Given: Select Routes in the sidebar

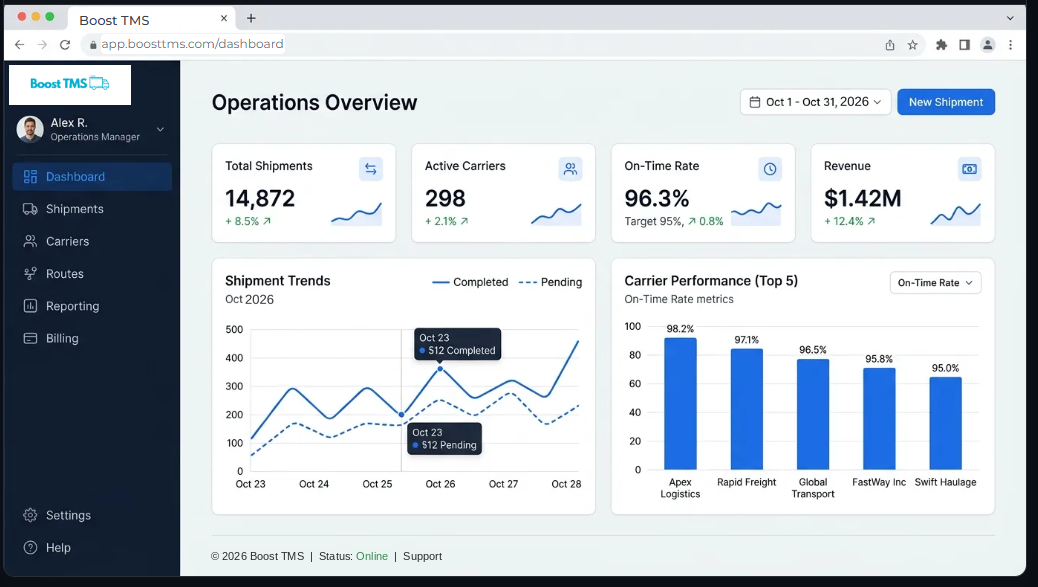Looking at the screenshot, I should coord(92,274).
